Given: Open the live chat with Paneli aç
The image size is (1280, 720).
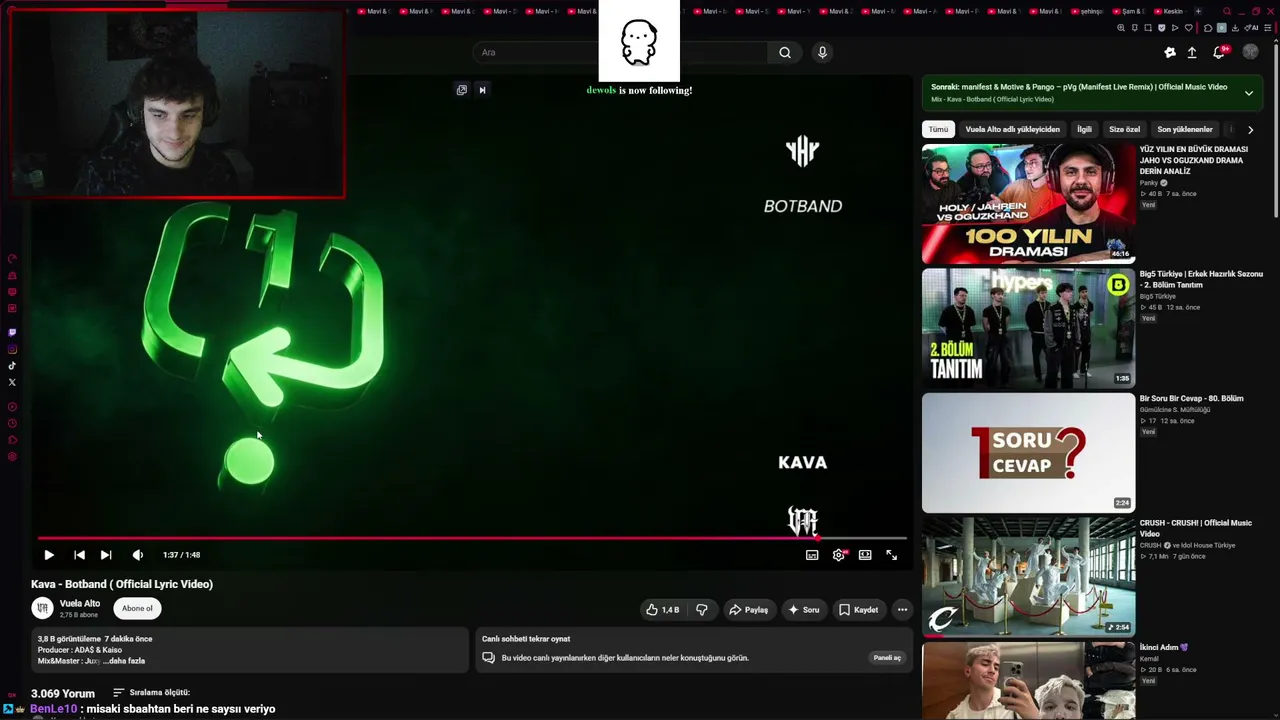Looking at the screenshot, I should pos(887,658).
